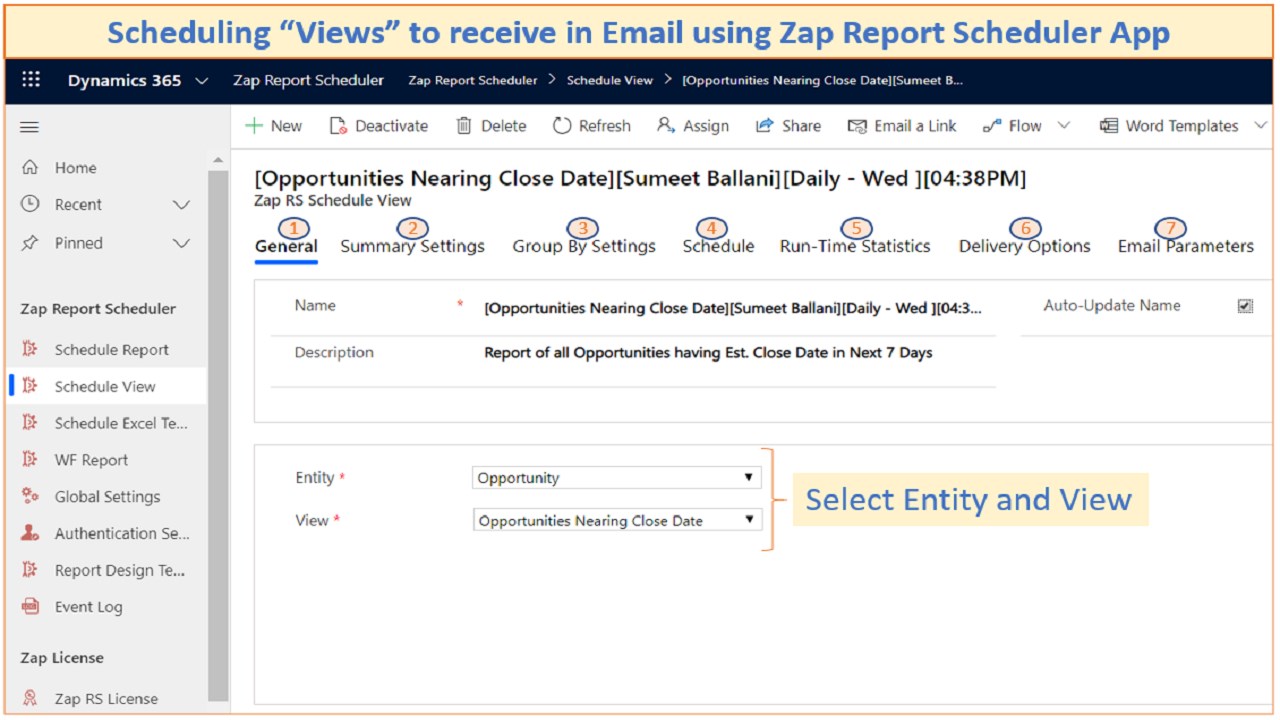The image size is (1280, 720).
Task: Click the Email a Link envelope icon
Action: [857, 126]
